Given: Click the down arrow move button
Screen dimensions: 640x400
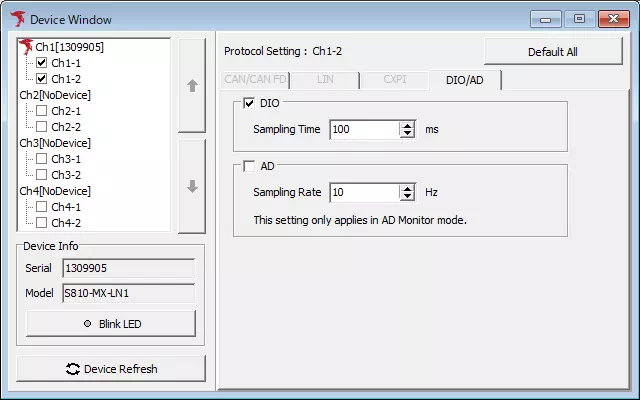Looking at the screenshot, I should pos(192,186).
